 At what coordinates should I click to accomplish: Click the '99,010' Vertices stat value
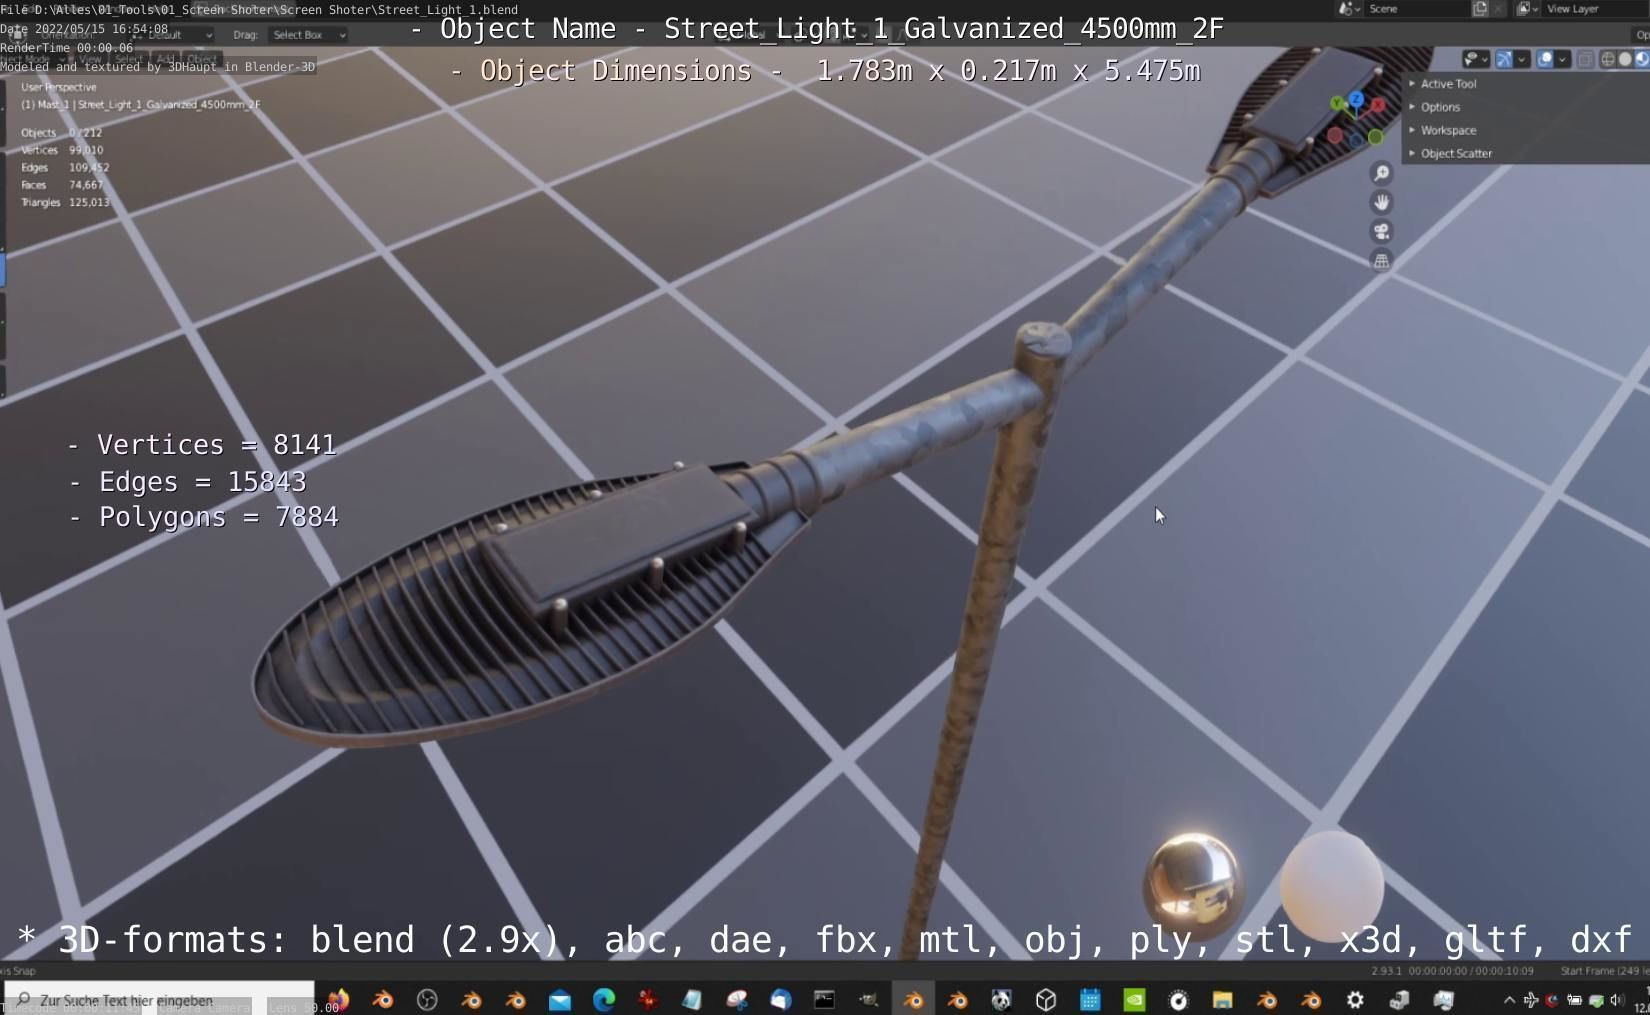pos(86,150)
